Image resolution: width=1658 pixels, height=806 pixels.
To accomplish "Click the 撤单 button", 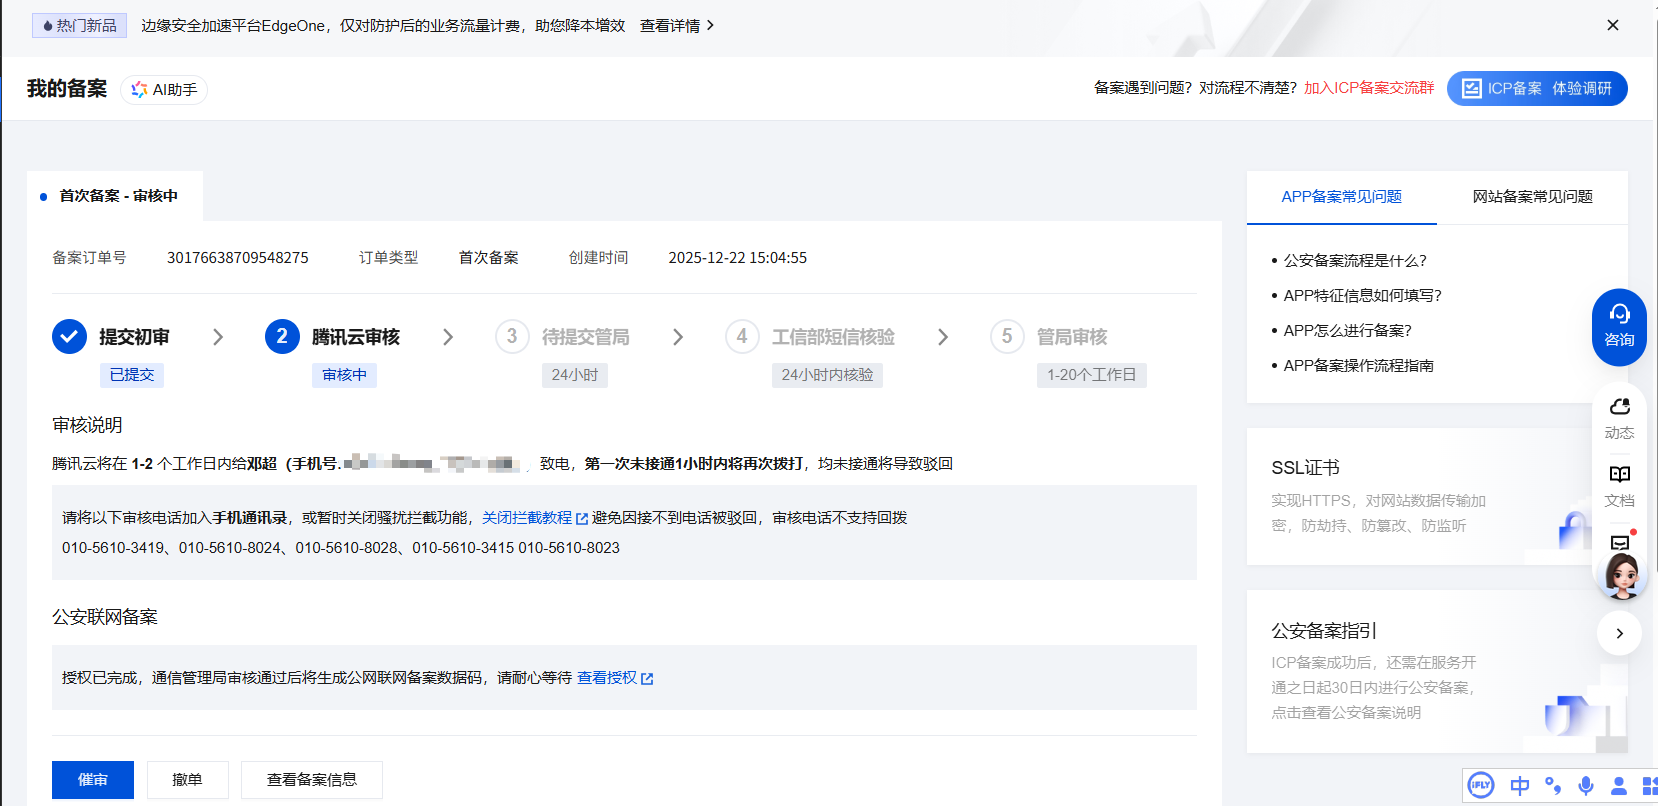I will (188, 780).
